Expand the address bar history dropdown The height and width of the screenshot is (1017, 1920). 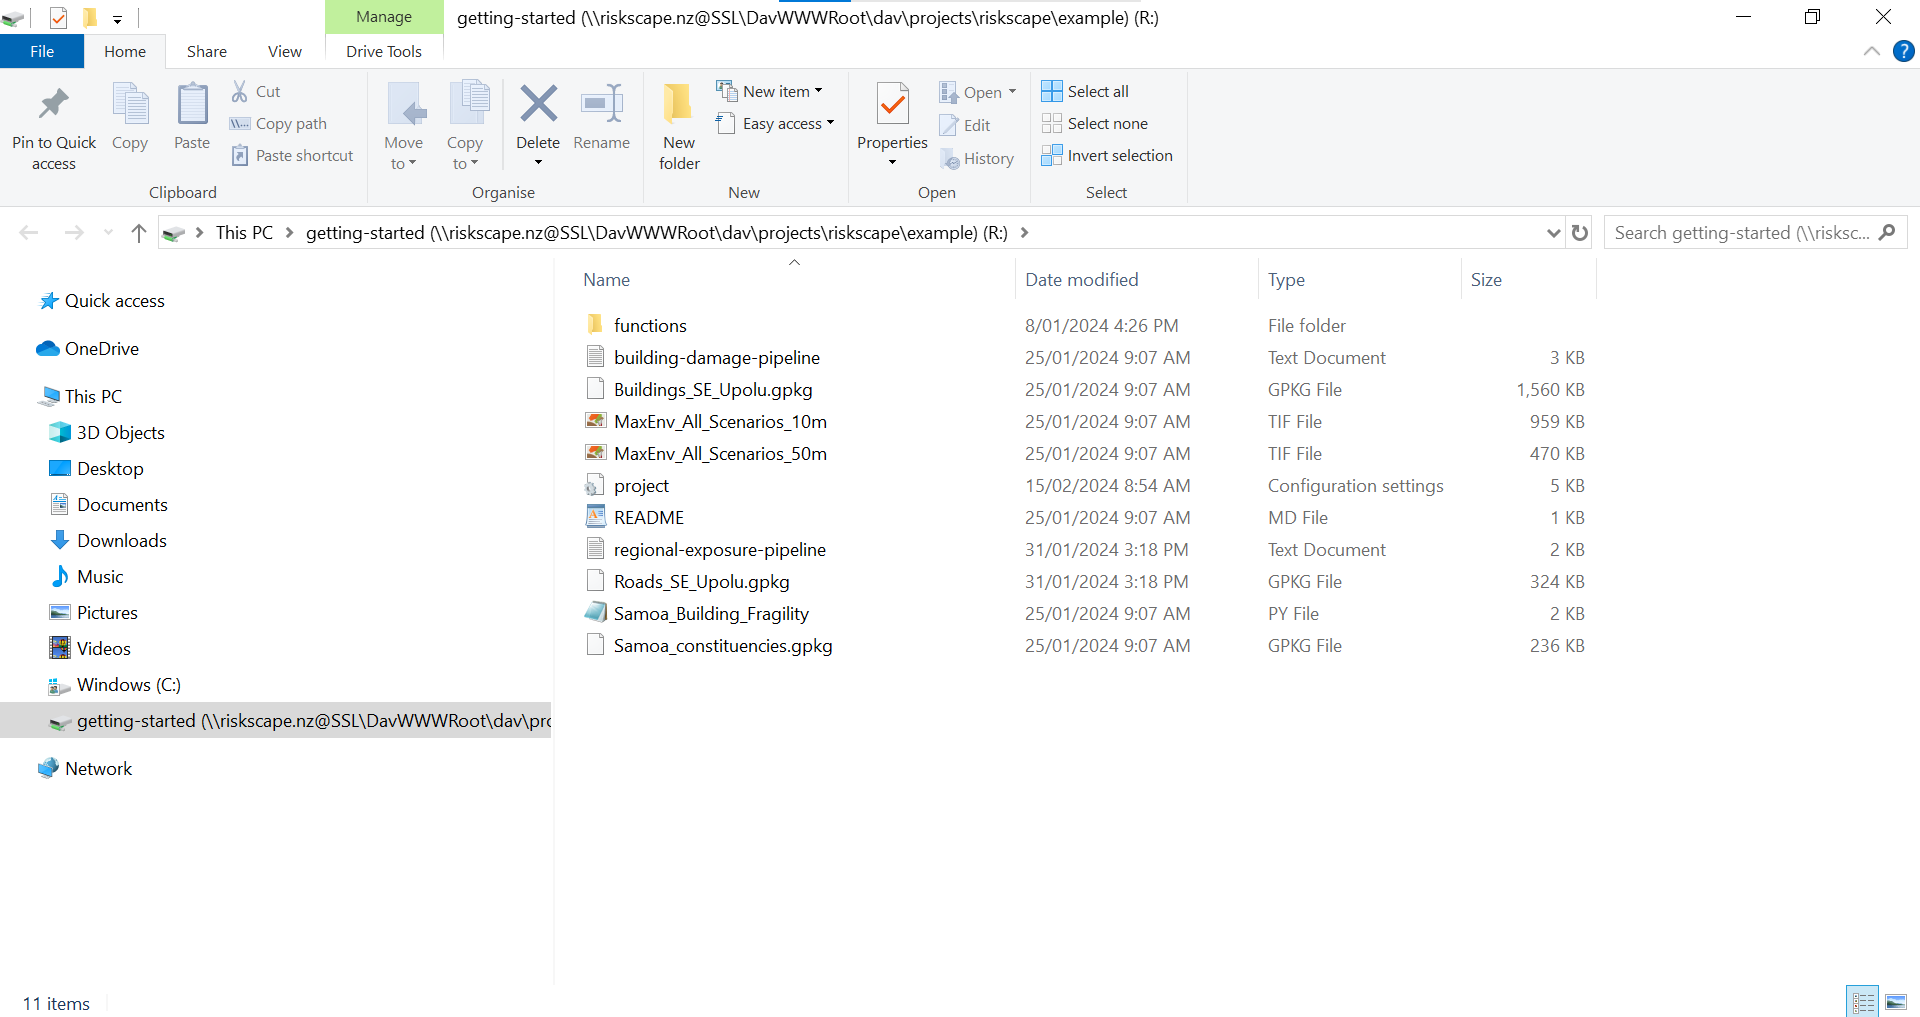[x=1553, y=233]
